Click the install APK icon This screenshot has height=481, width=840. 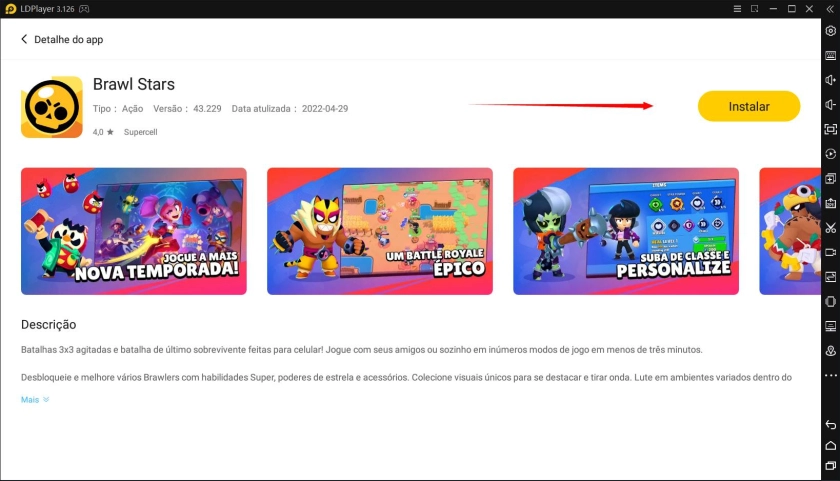coord(830,203)
